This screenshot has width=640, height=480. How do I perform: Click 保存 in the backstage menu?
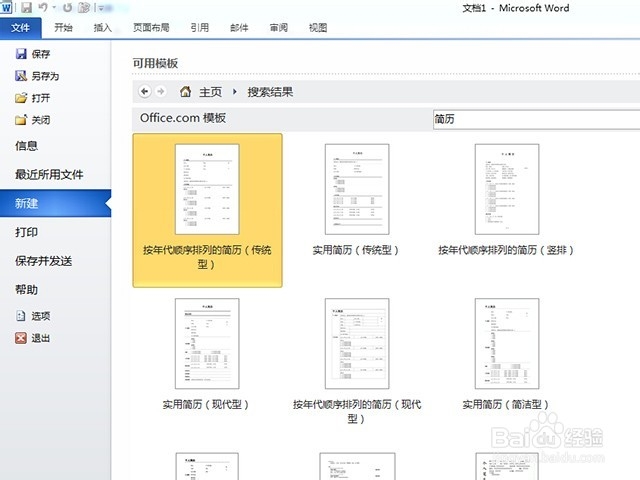33,53
